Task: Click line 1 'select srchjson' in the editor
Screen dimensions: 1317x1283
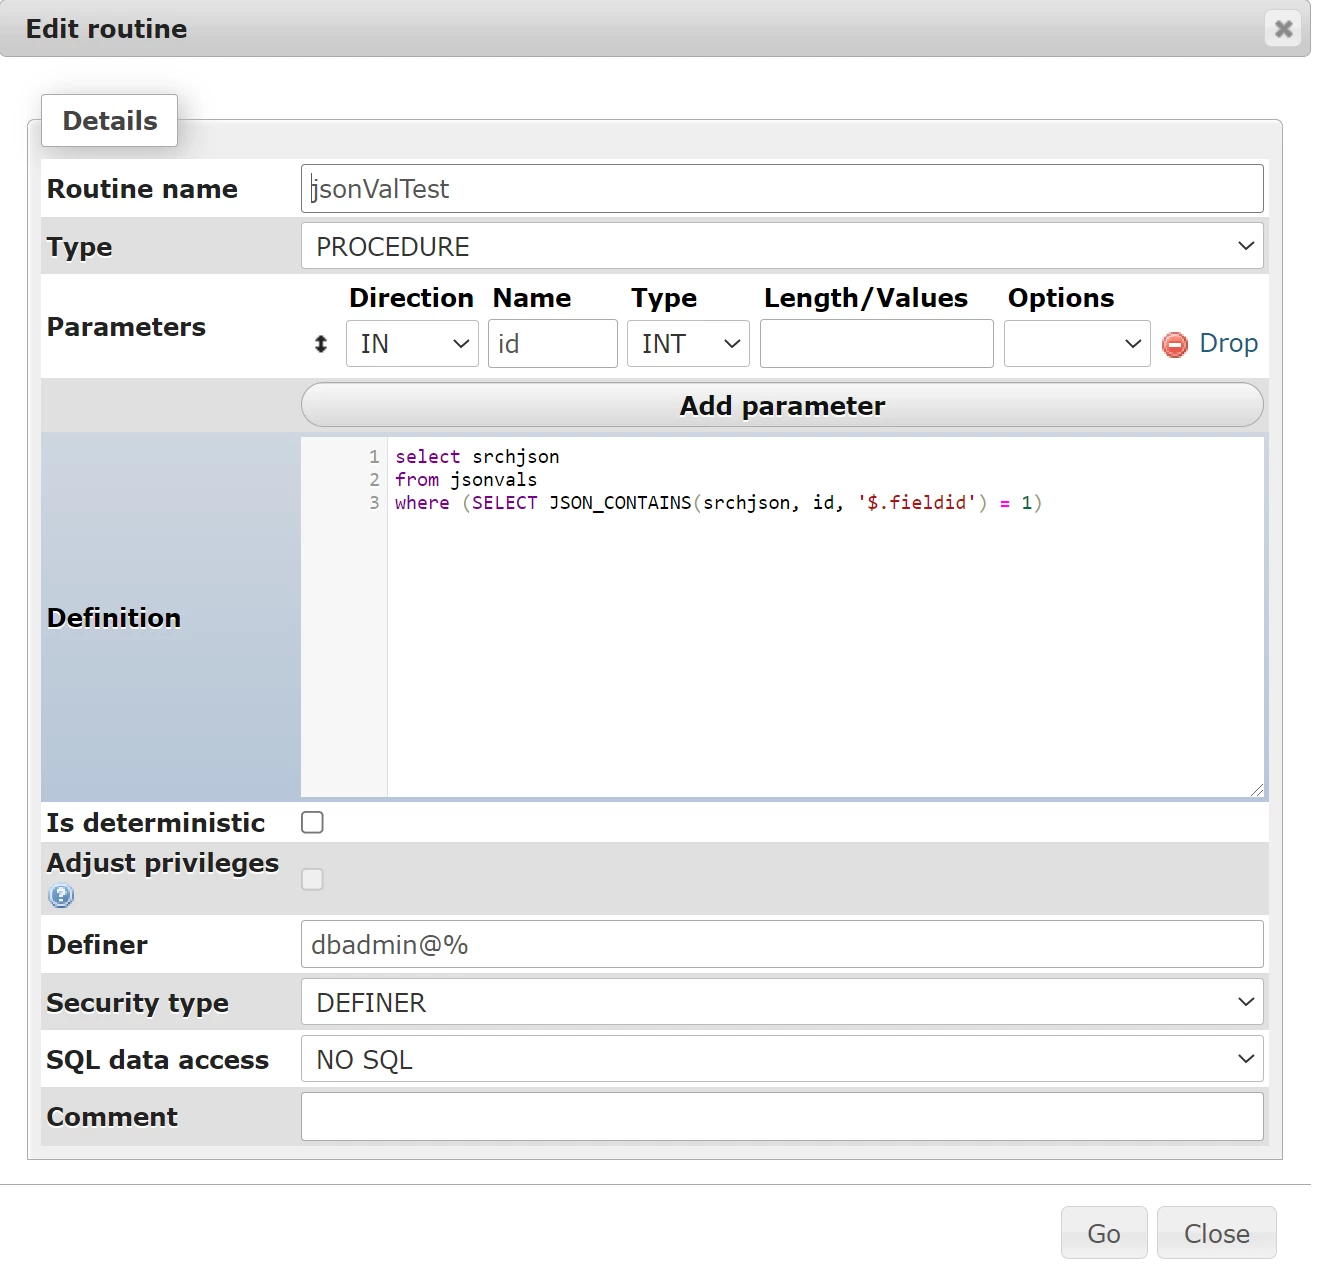Action: pyautogui.click(x=477, y=457)
